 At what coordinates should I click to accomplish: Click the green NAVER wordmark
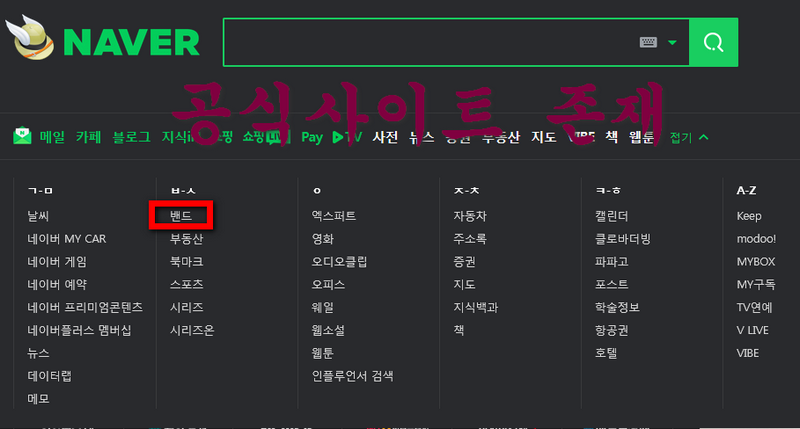pos(132,42)
